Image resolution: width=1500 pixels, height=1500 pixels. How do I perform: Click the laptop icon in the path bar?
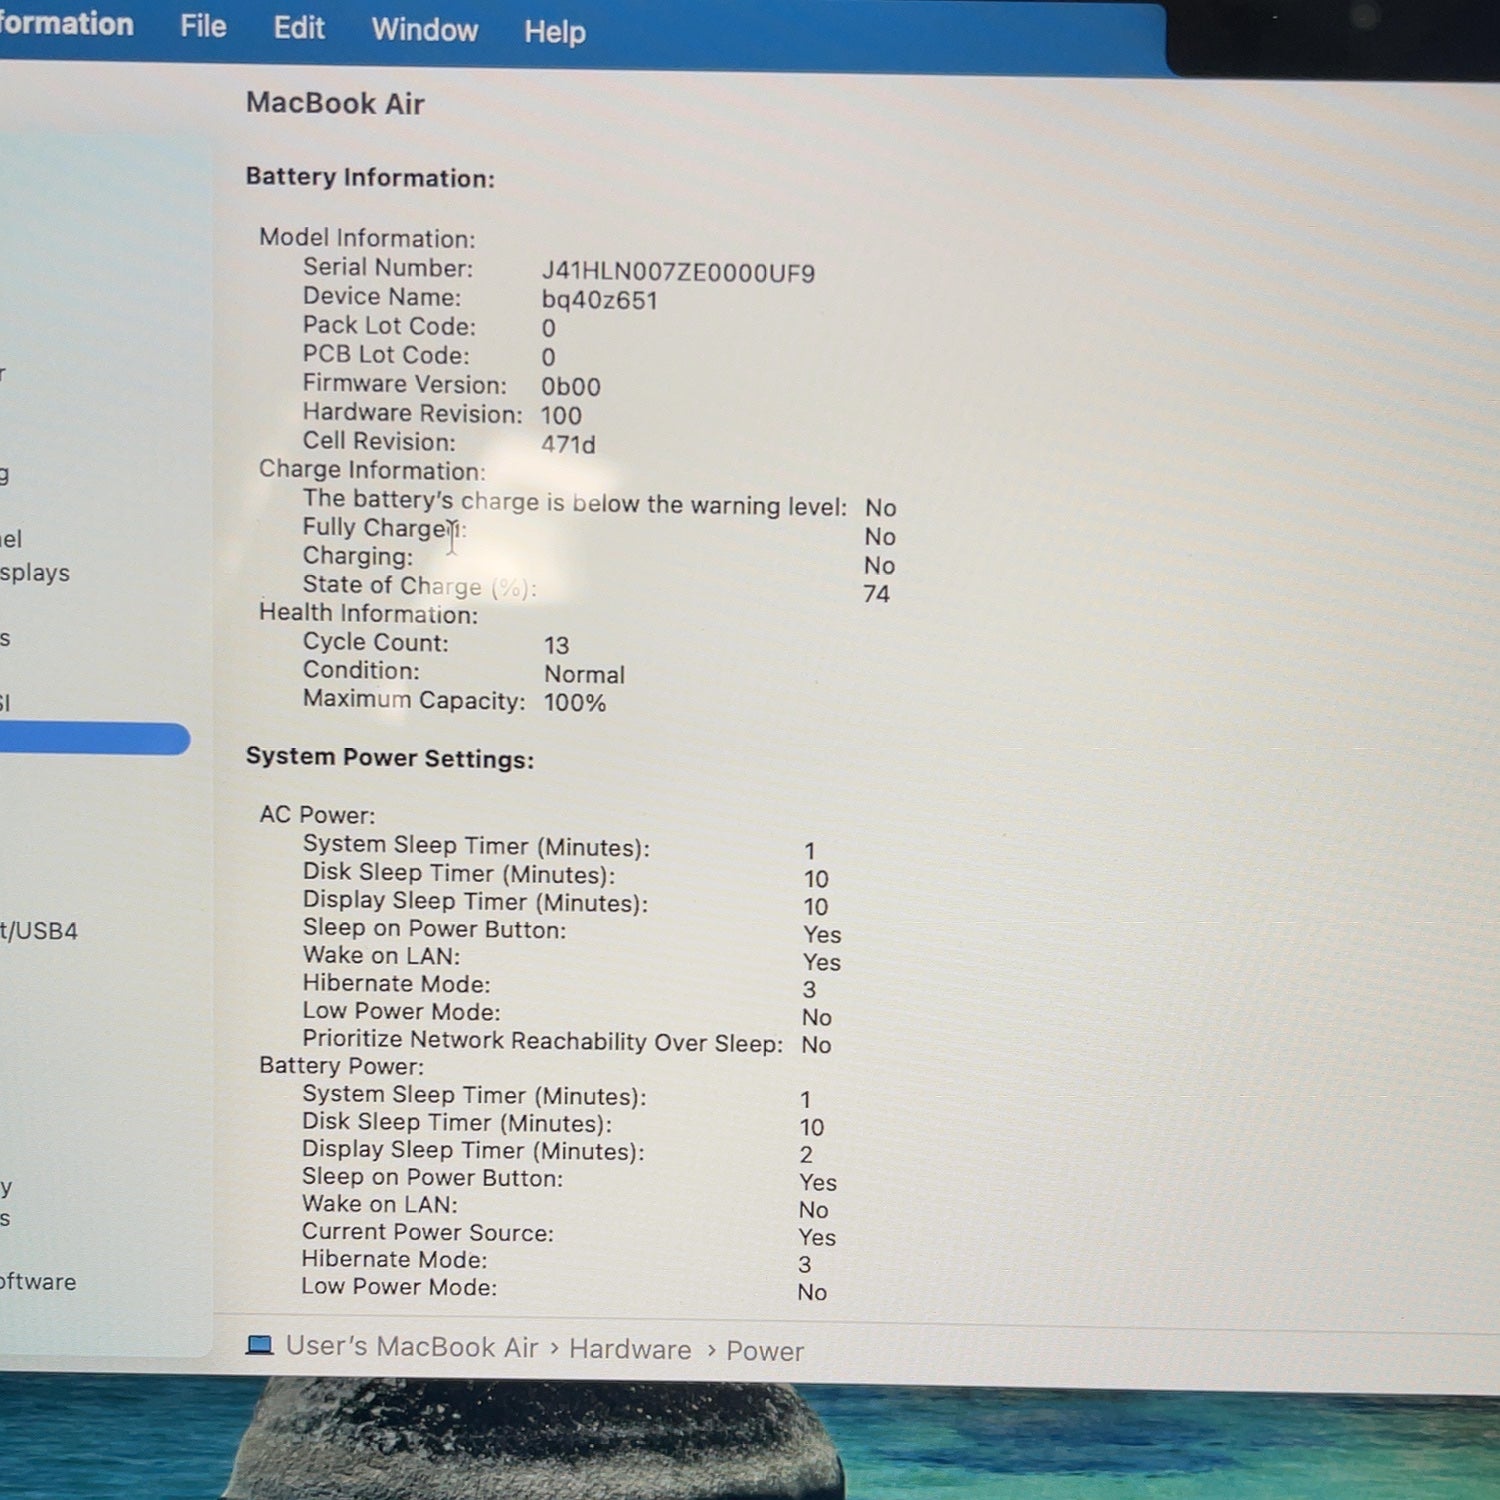tap(260, 1345)
